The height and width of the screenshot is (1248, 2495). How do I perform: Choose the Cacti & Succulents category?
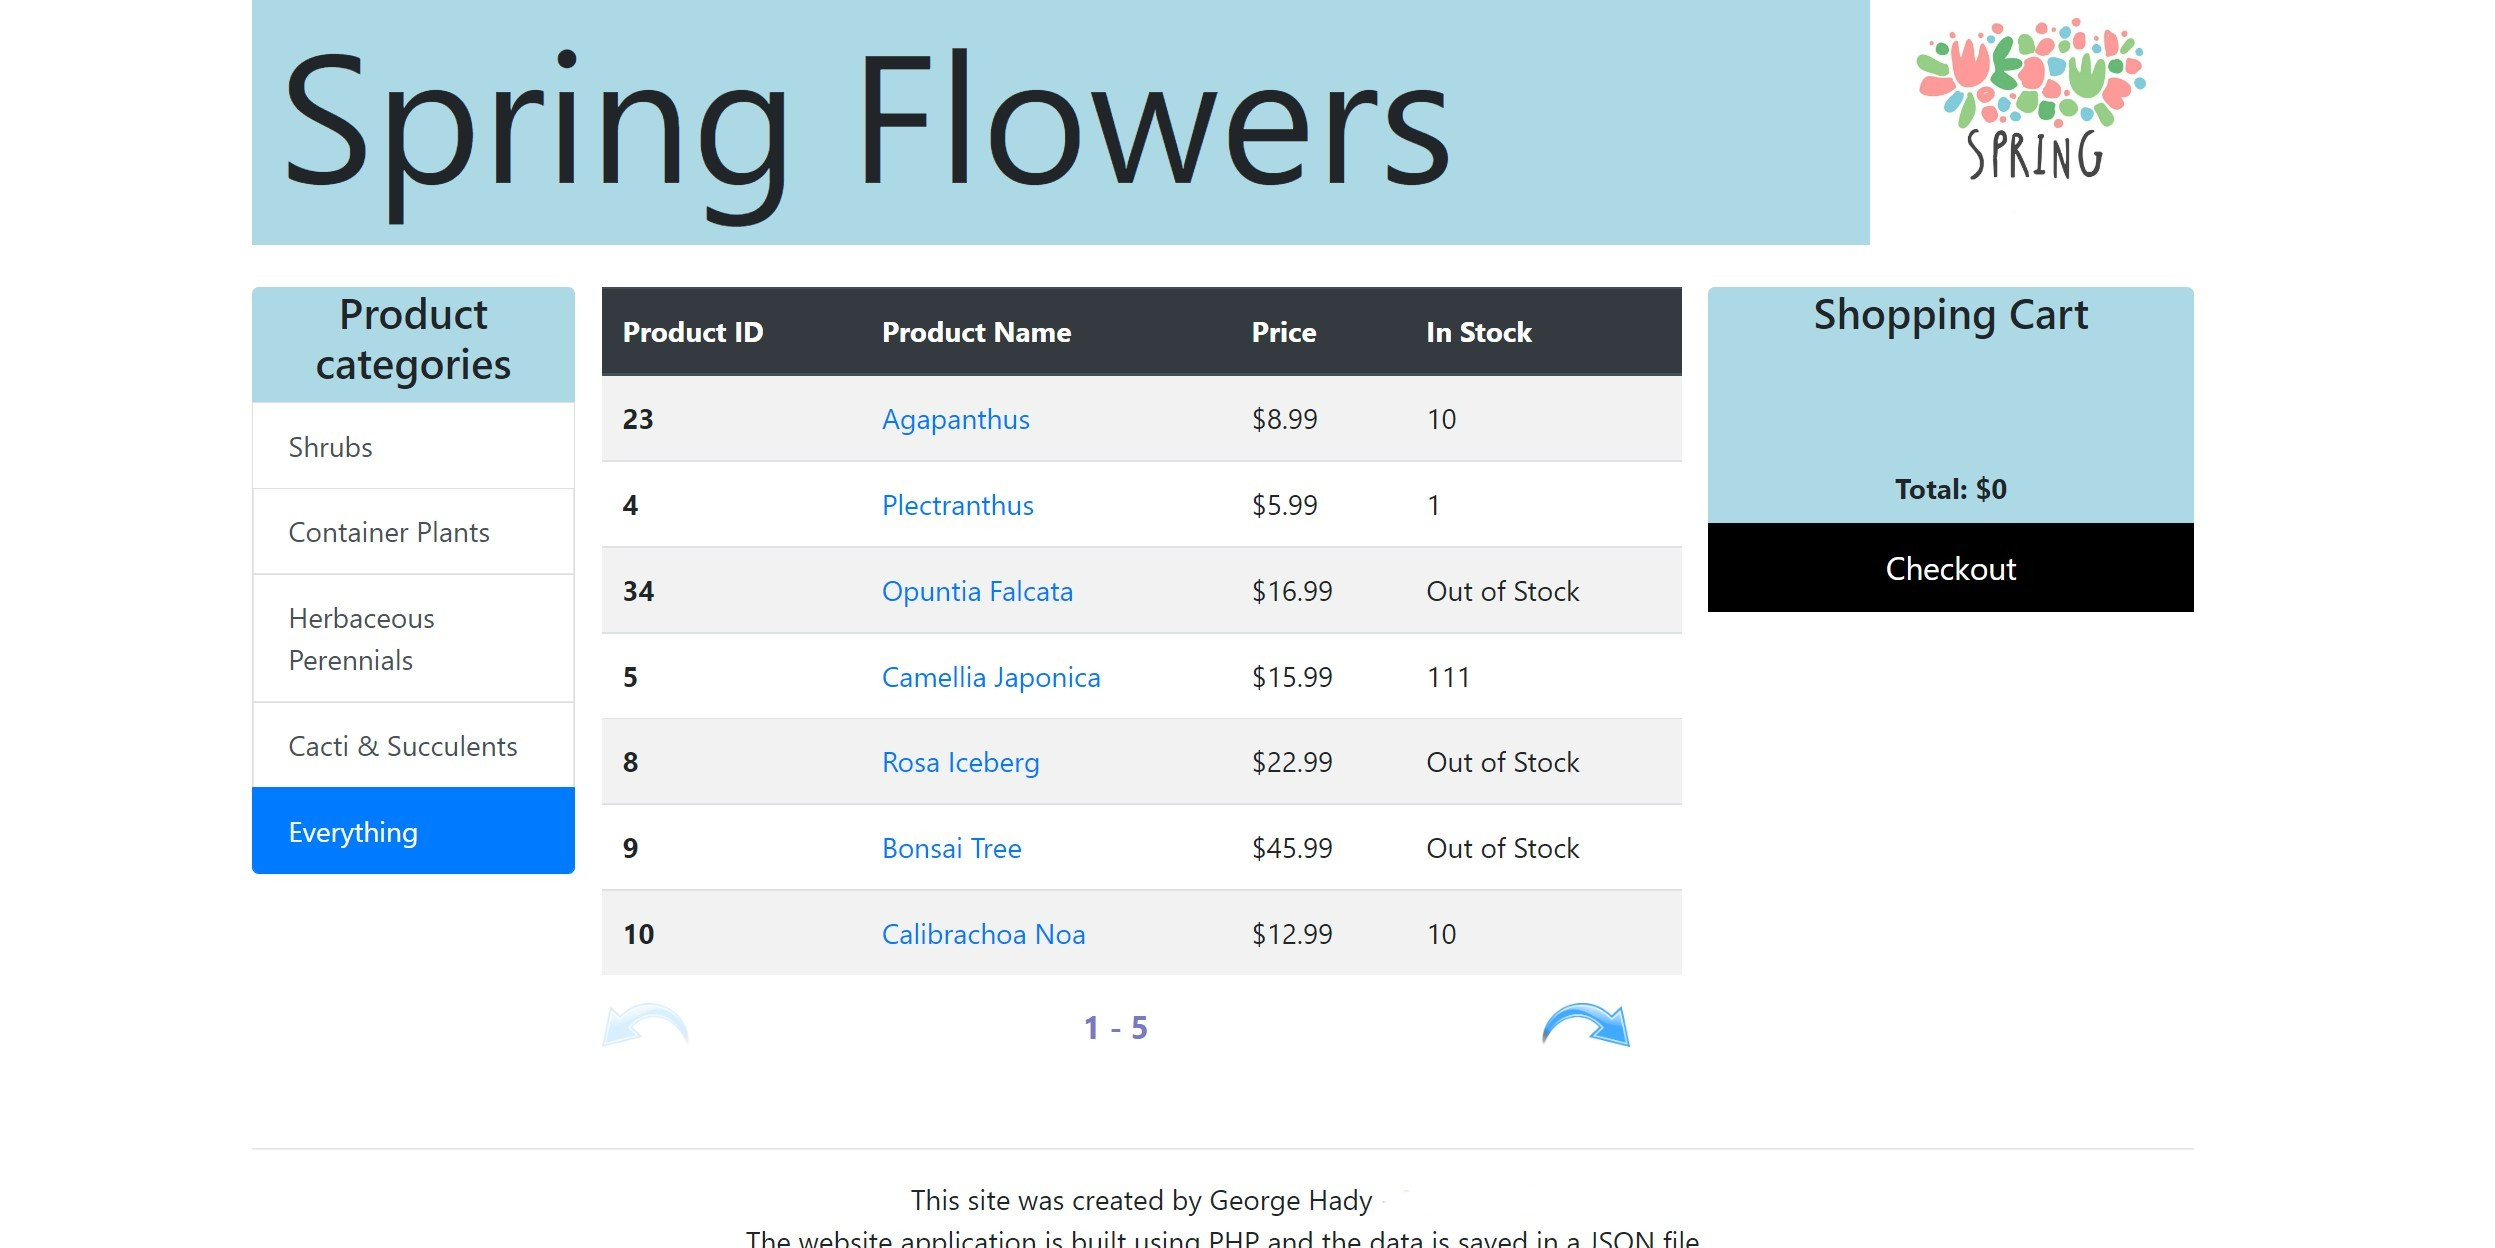point(413,746)
